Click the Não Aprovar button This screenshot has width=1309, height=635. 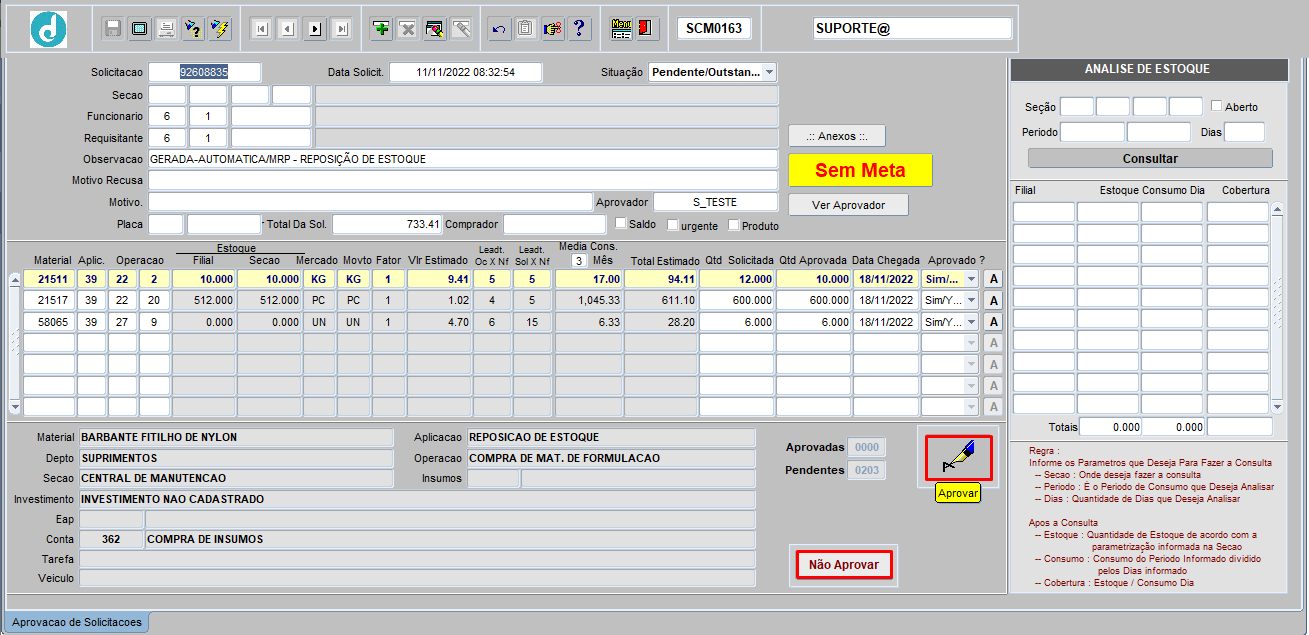coord(843,565)
